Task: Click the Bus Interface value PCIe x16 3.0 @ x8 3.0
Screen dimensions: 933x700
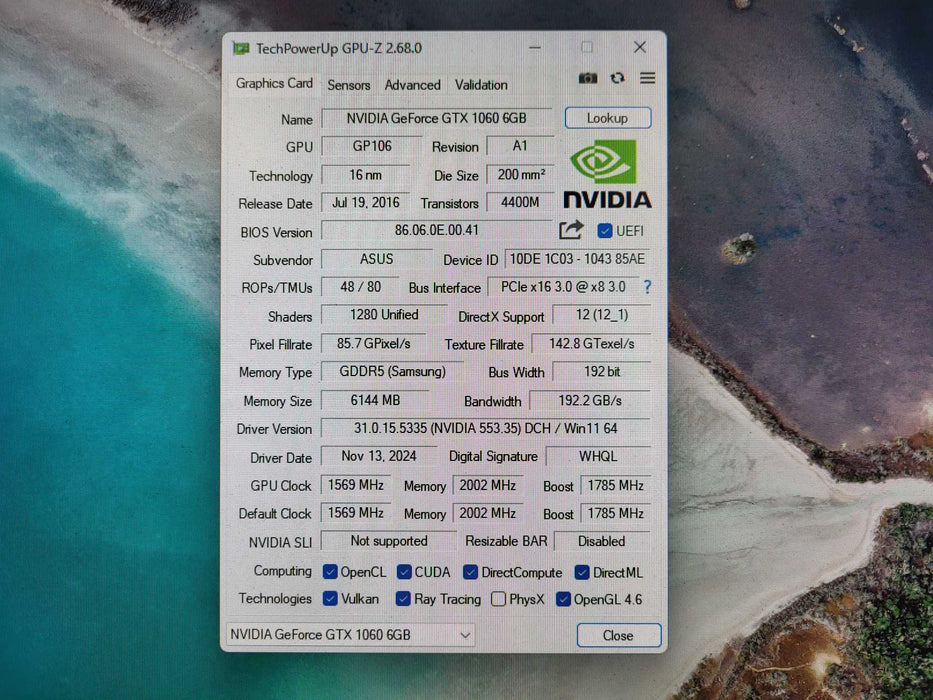Action: click(x=563, y=287)
